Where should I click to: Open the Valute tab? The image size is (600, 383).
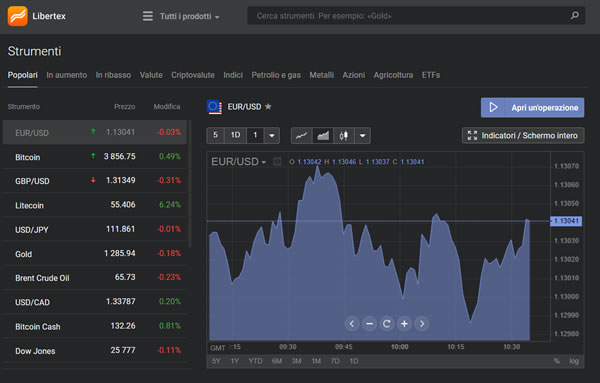151,75
